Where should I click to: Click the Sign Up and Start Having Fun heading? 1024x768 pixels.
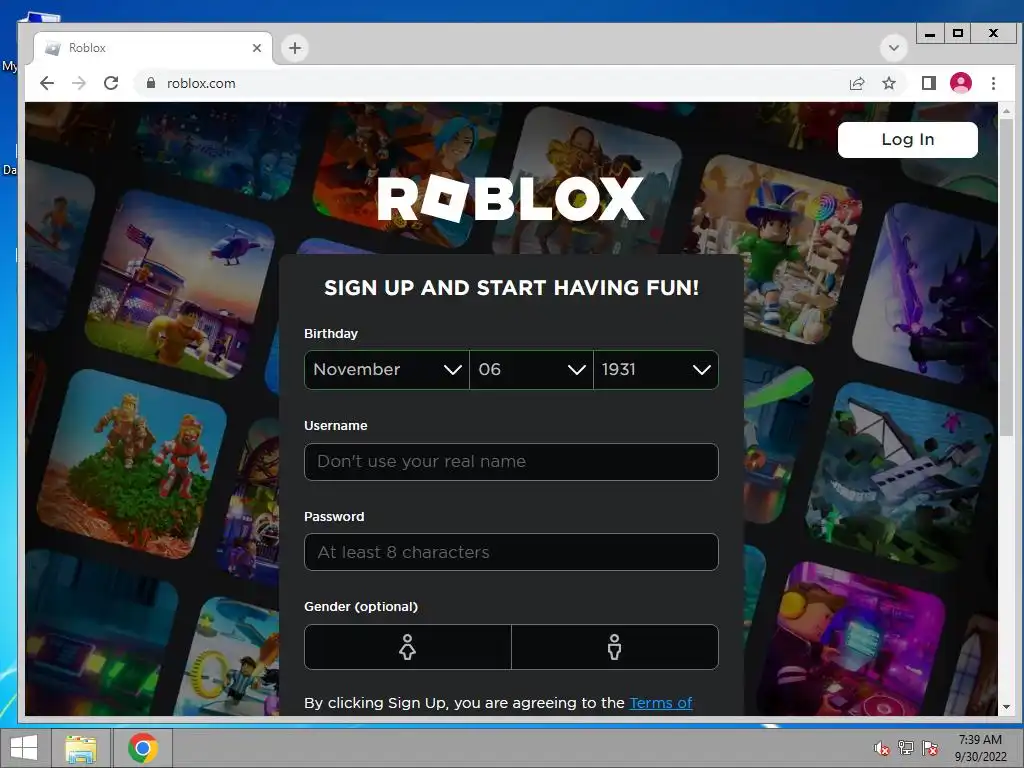pyautogui.click(x=511, y=288)
